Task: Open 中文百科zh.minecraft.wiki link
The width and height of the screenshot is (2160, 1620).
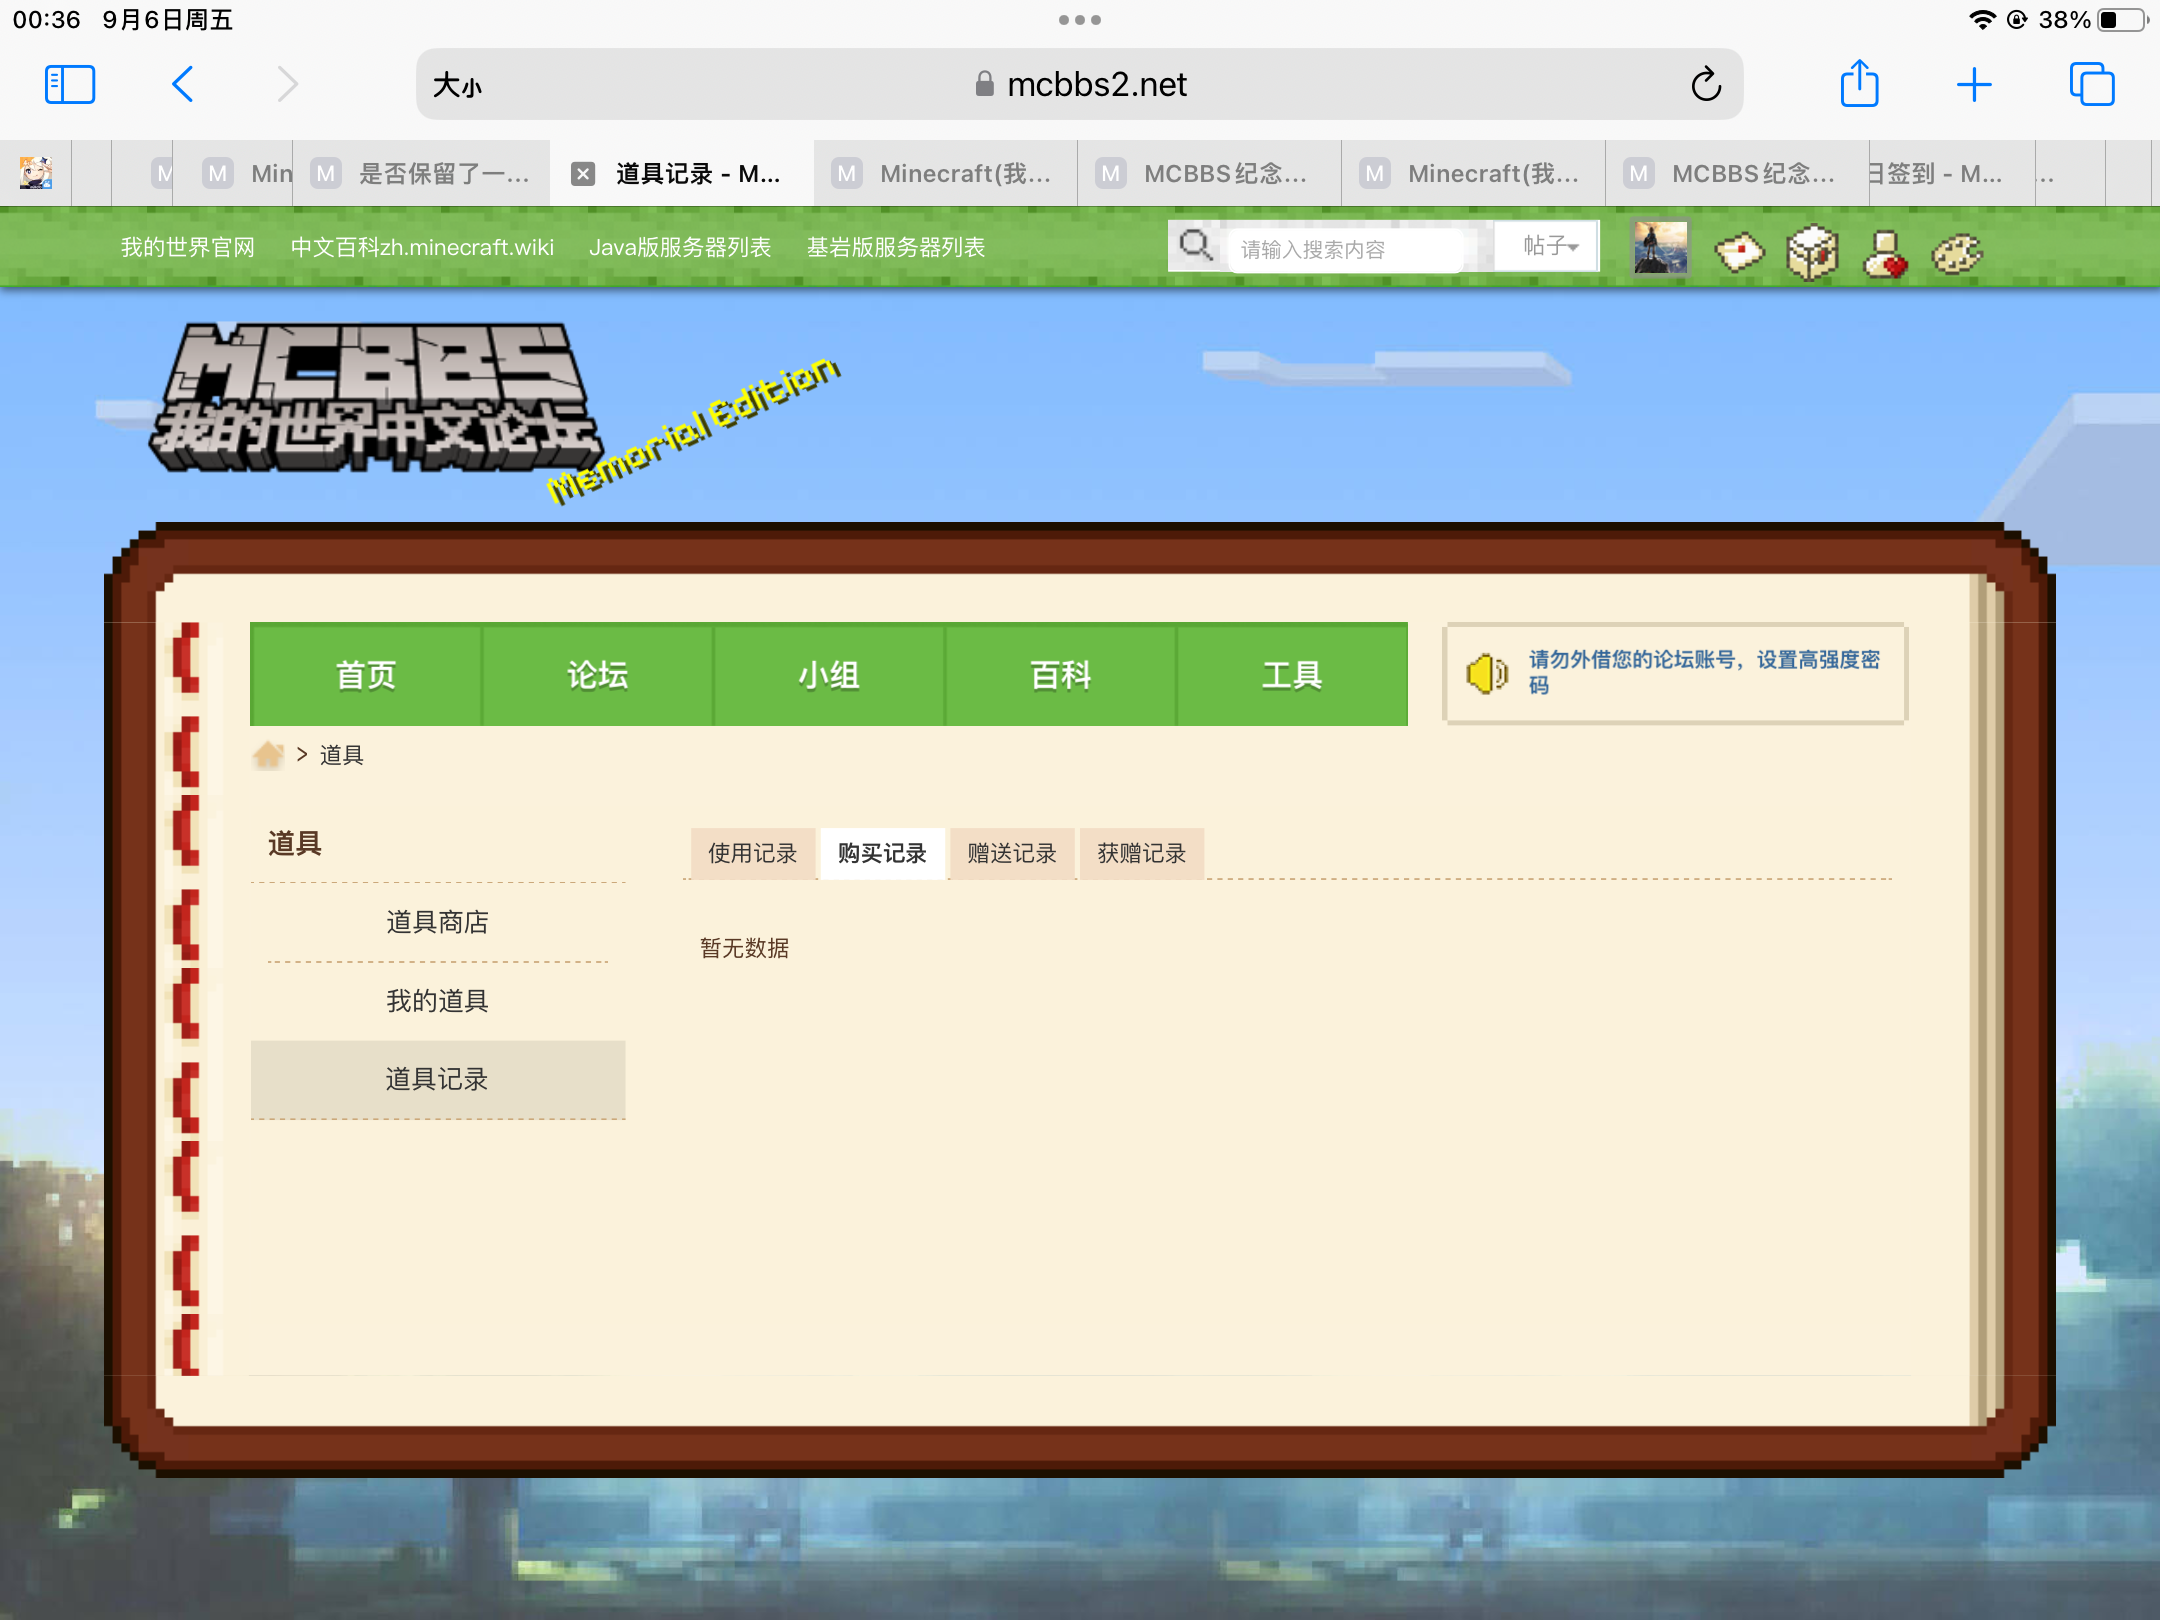Action: (422, 247)
